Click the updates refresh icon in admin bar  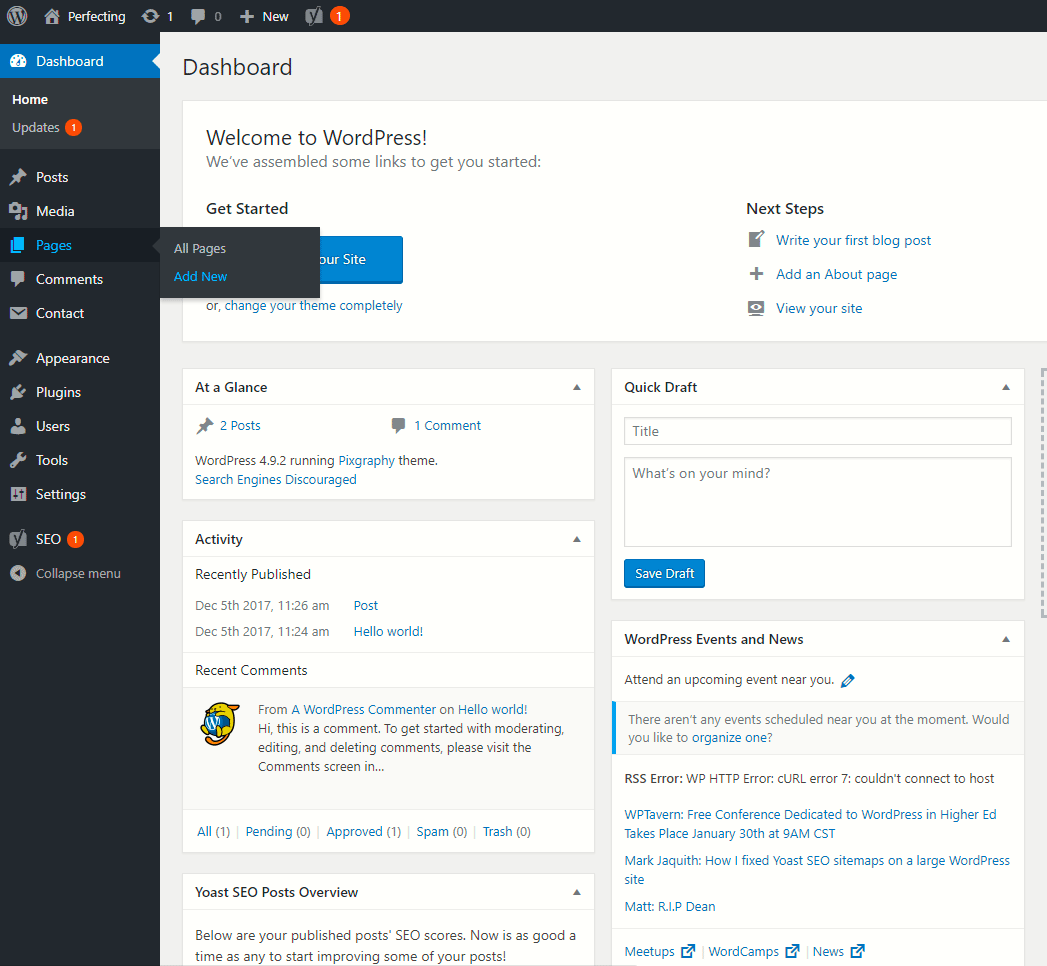pos(150,16)
